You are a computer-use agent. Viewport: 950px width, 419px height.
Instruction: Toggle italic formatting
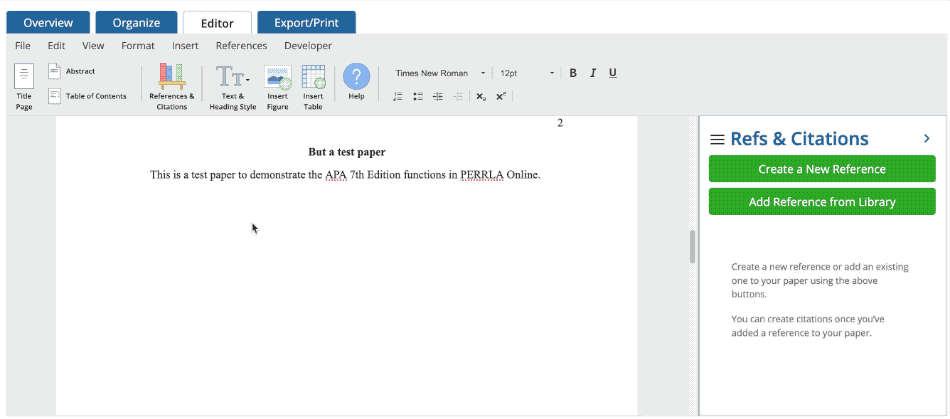click(x=593, y=73)
